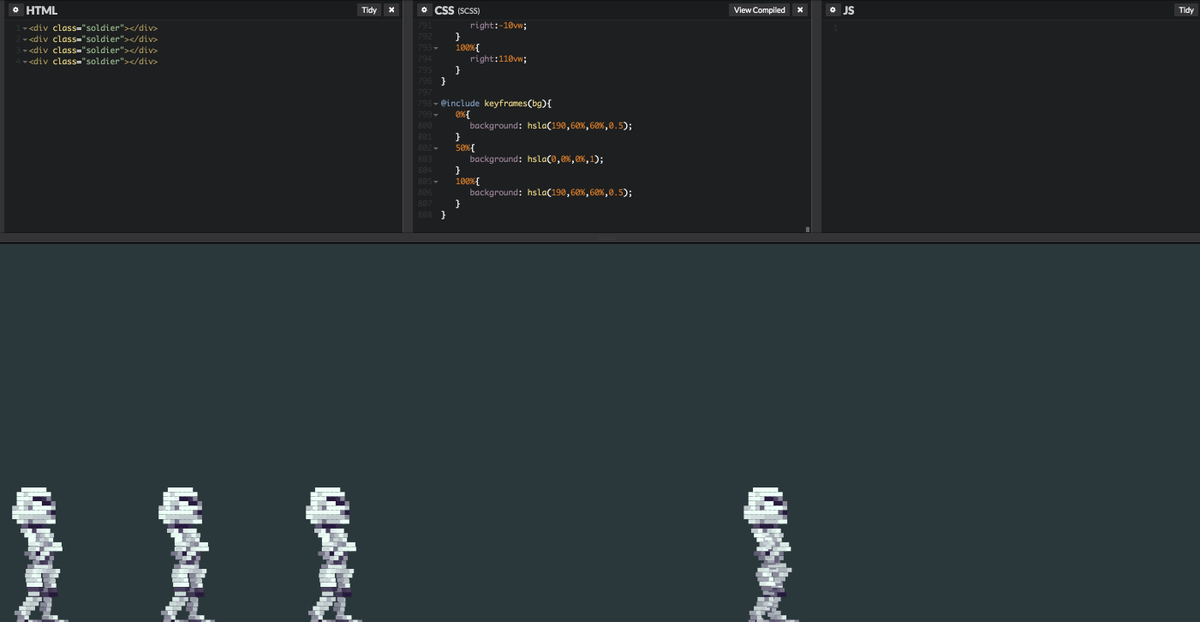Fold the 0% block at line 799
The image size is (1200, 622).
tap(436, 115)
